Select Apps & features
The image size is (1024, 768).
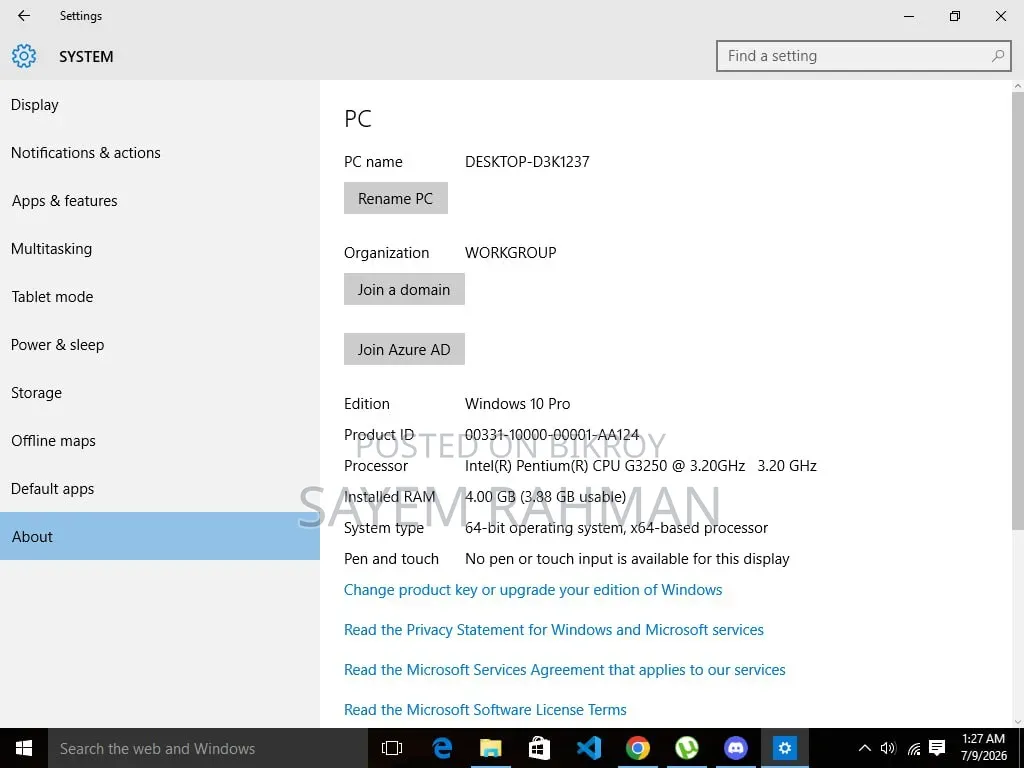160,200
